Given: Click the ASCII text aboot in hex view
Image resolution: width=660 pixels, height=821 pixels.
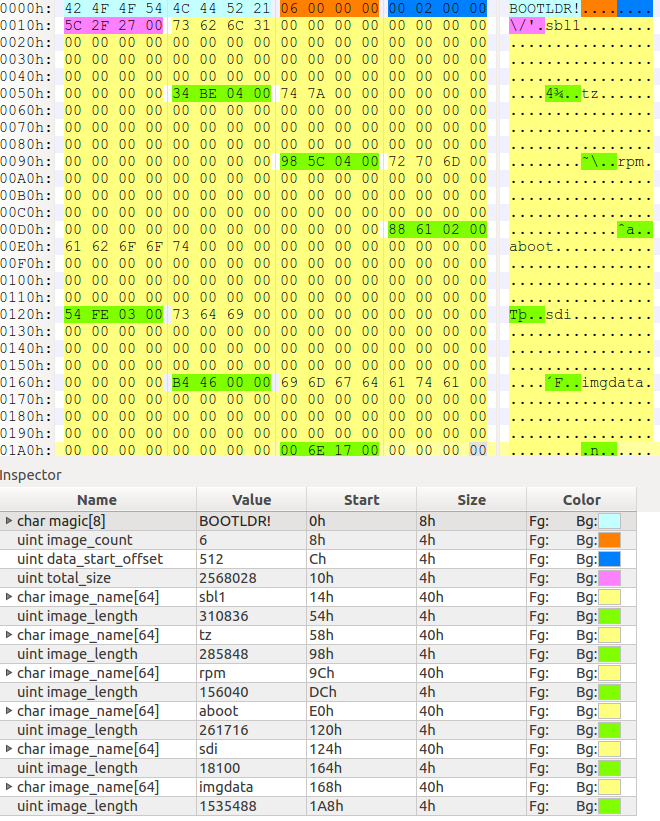Looking at the screenshot, I should tap(531, 247).
